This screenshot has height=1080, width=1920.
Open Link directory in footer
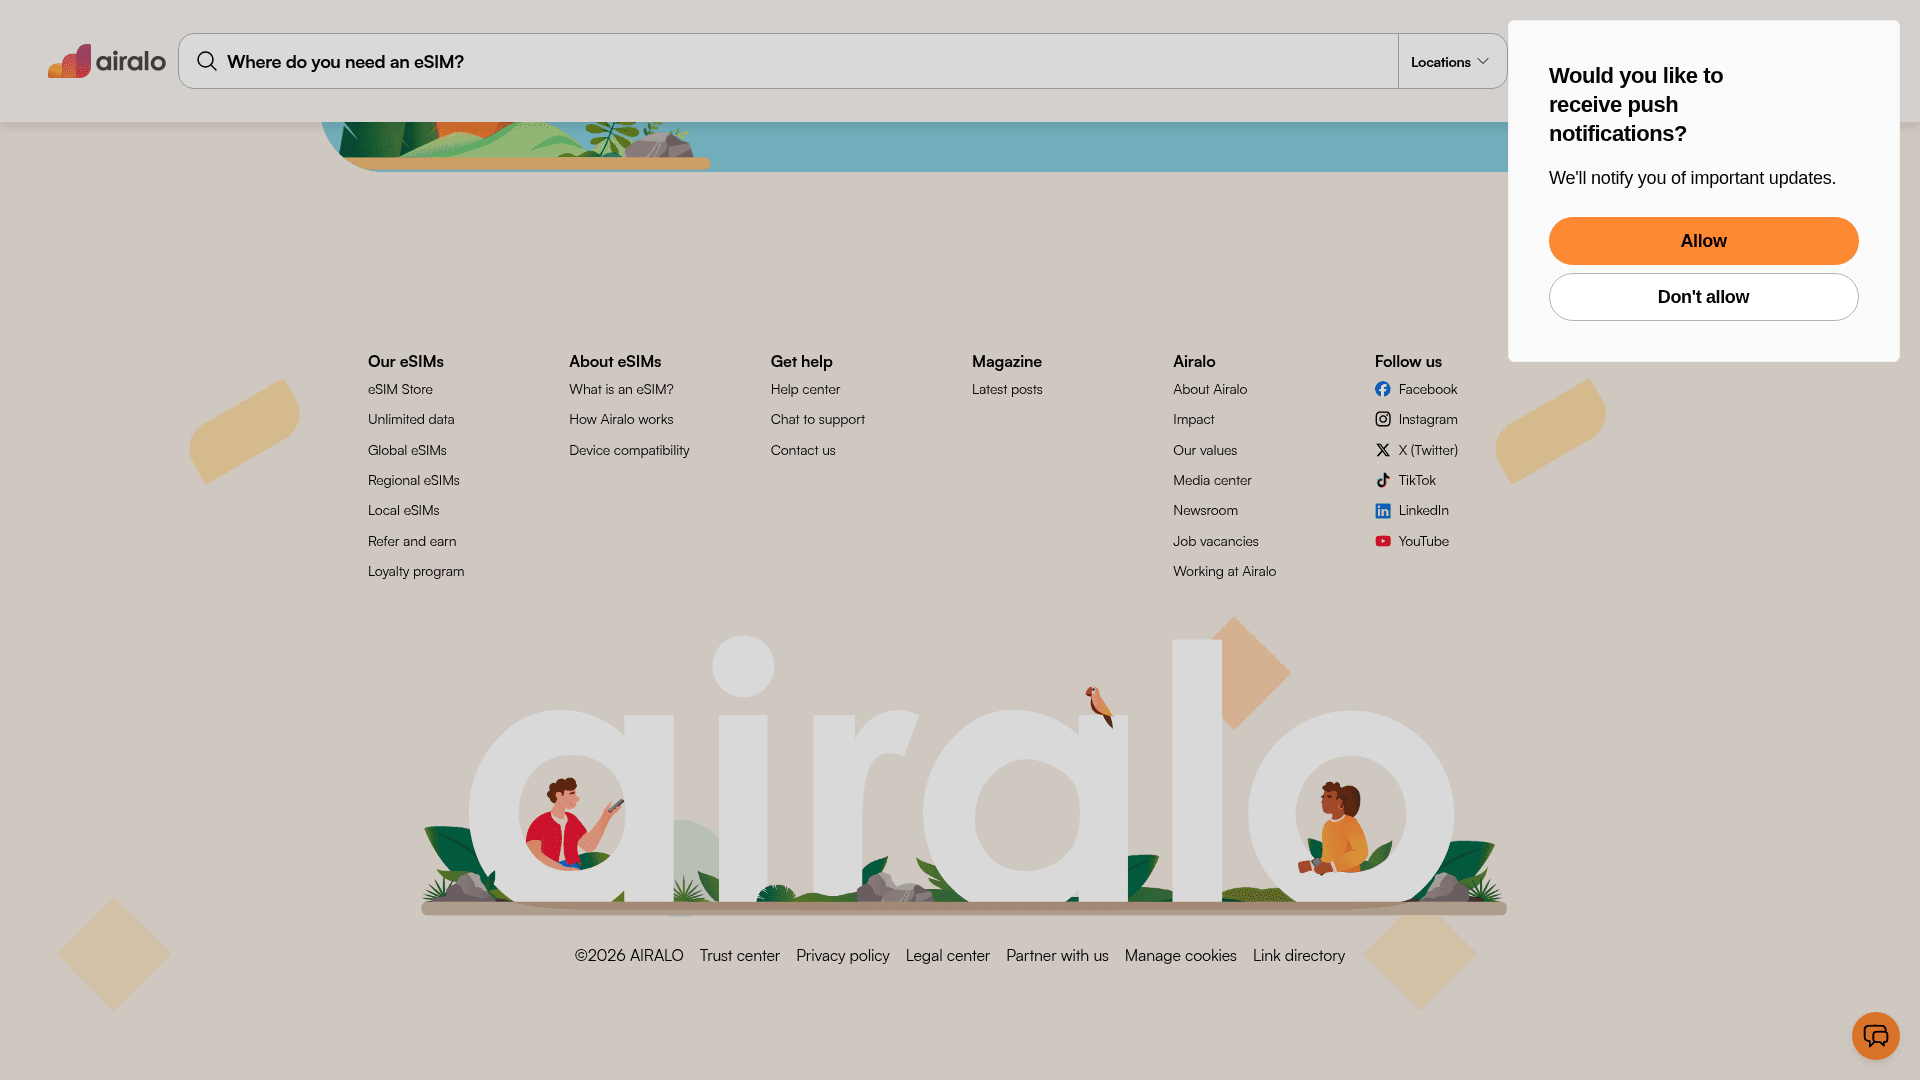(1298, 955)
